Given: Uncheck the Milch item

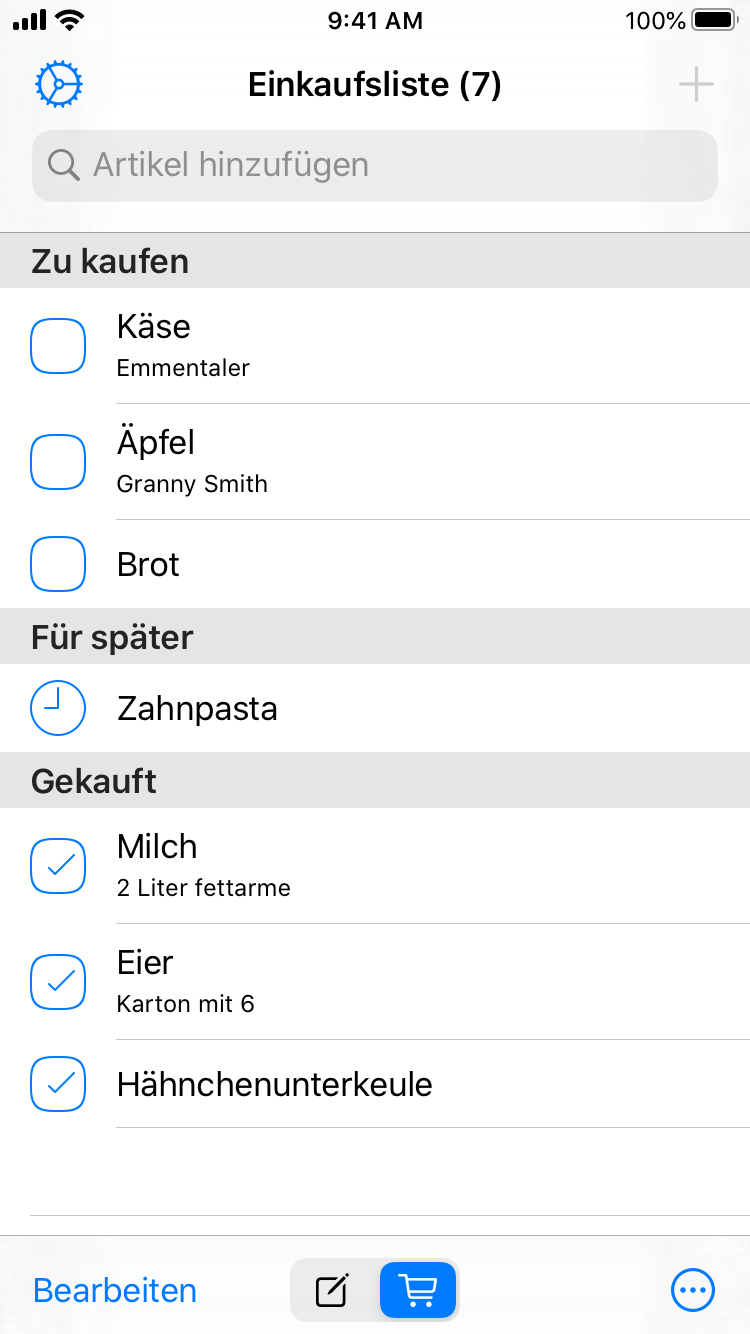Looking at the screenshot, I should point(58,866).
